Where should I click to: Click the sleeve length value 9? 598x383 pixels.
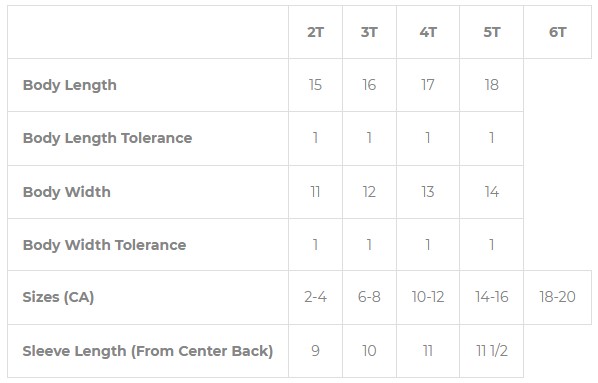(x=315, y=351)
